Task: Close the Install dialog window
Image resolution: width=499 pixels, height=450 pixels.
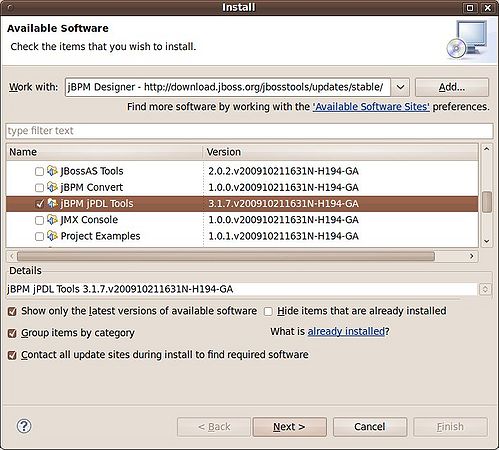Action: point(488,7)
